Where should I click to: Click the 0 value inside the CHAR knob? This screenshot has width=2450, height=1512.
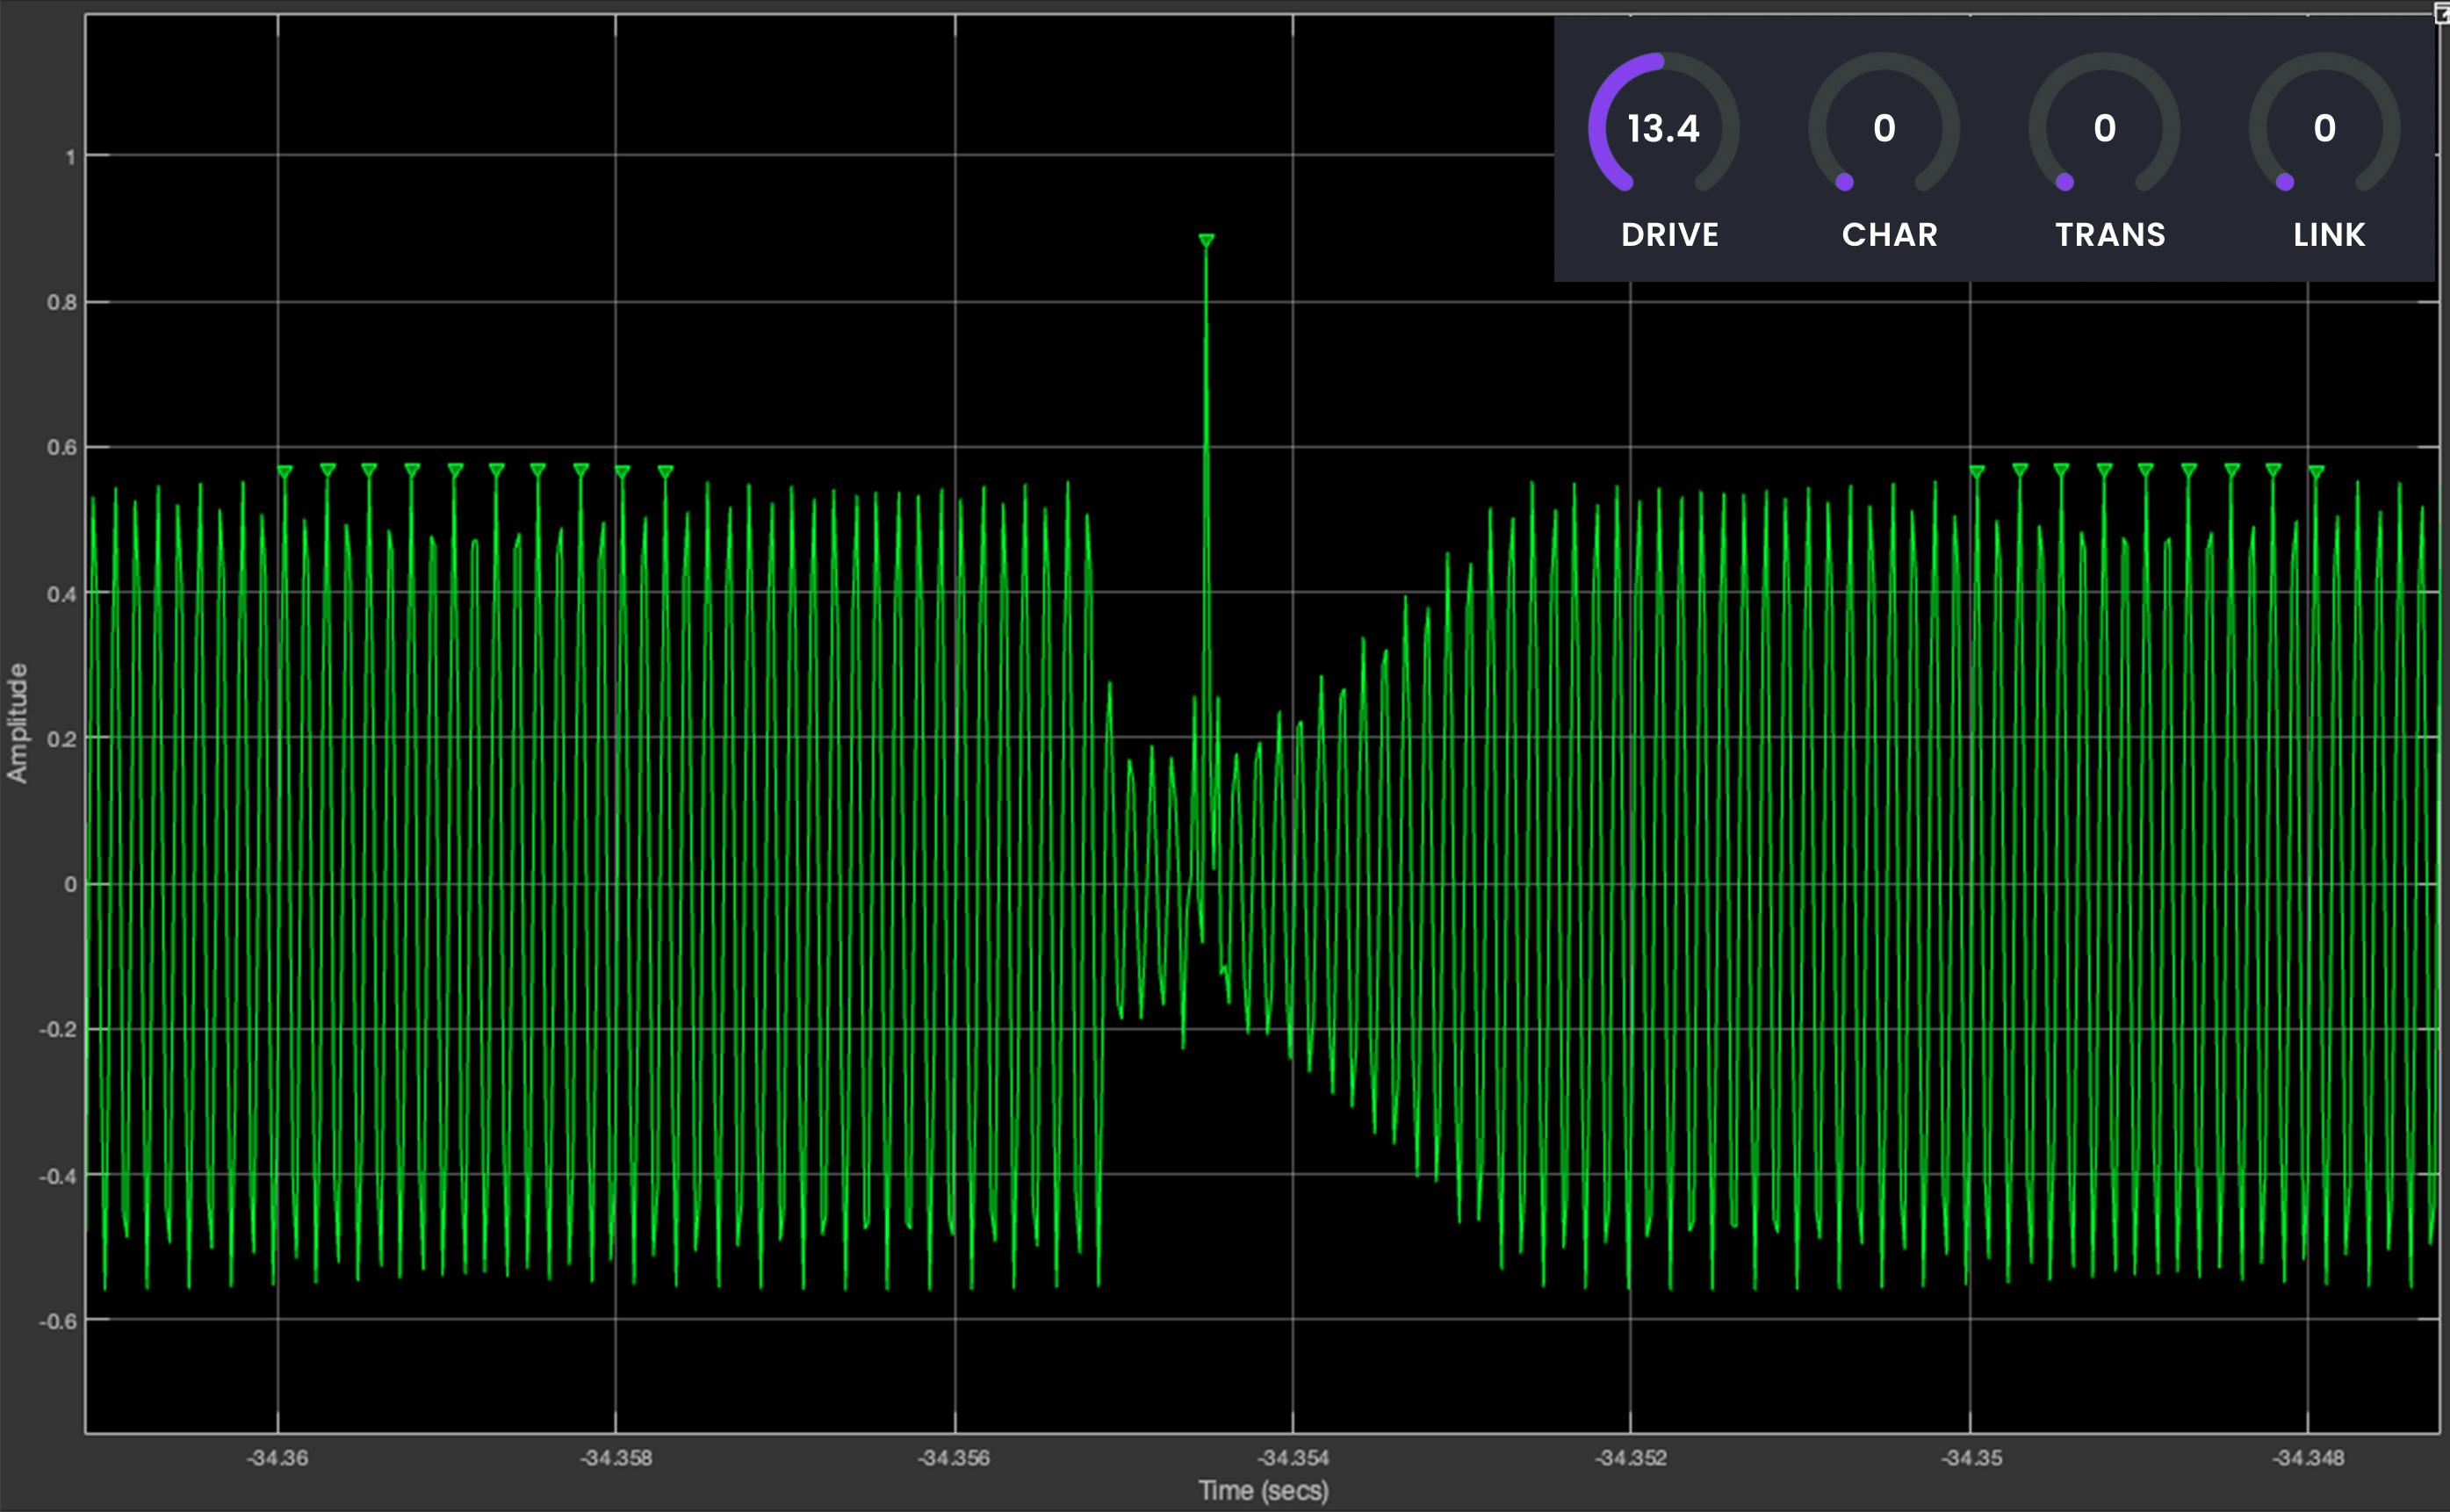click(1884, 128)
